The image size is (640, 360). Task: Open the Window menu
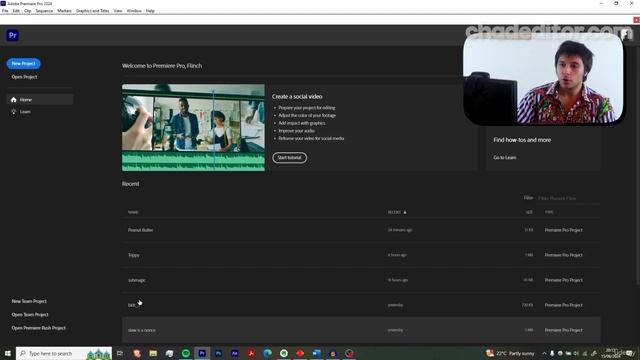tap(134, 11)
